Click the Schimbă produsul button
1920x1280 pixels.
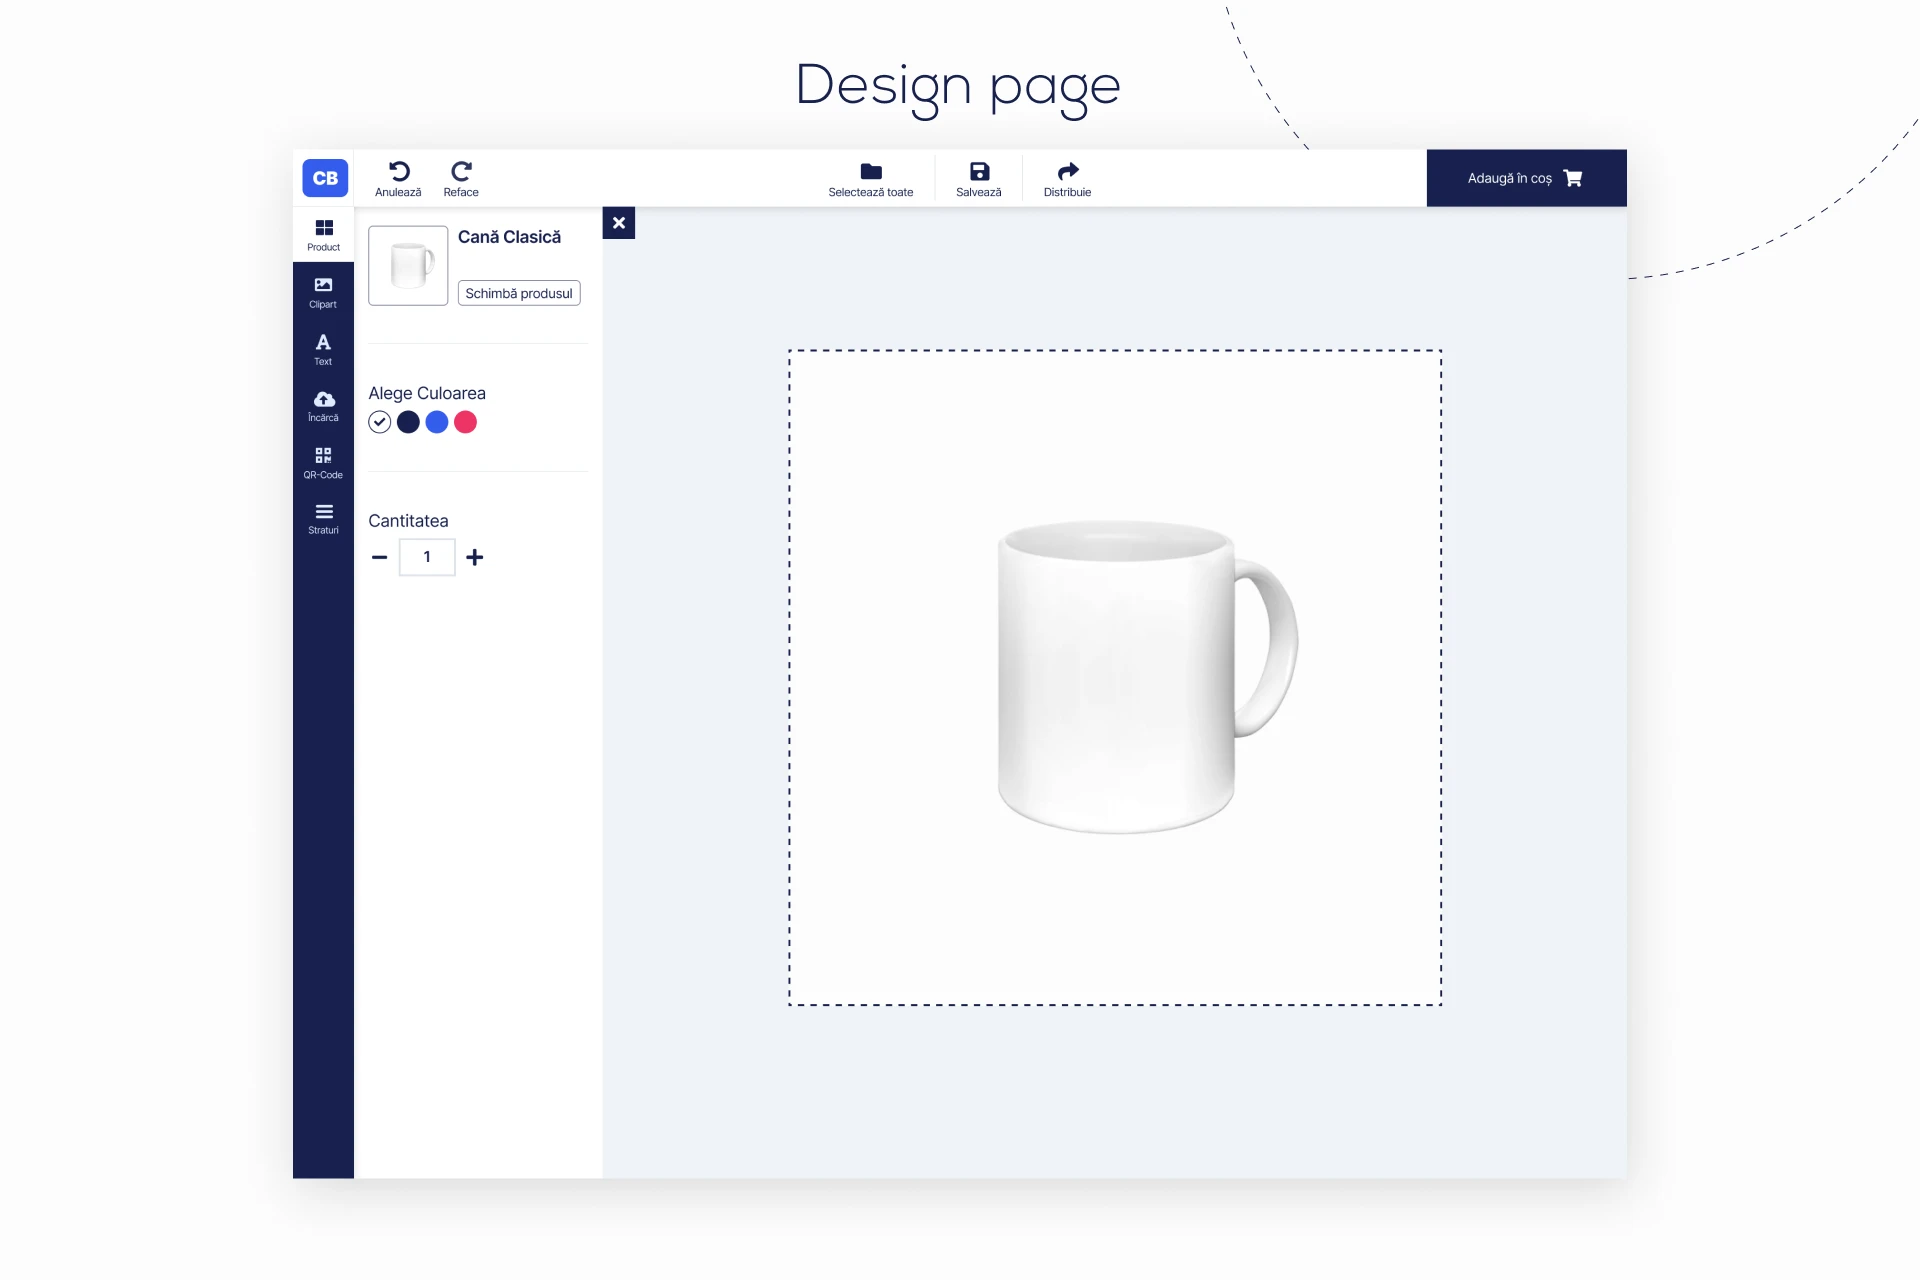[518, 293]
